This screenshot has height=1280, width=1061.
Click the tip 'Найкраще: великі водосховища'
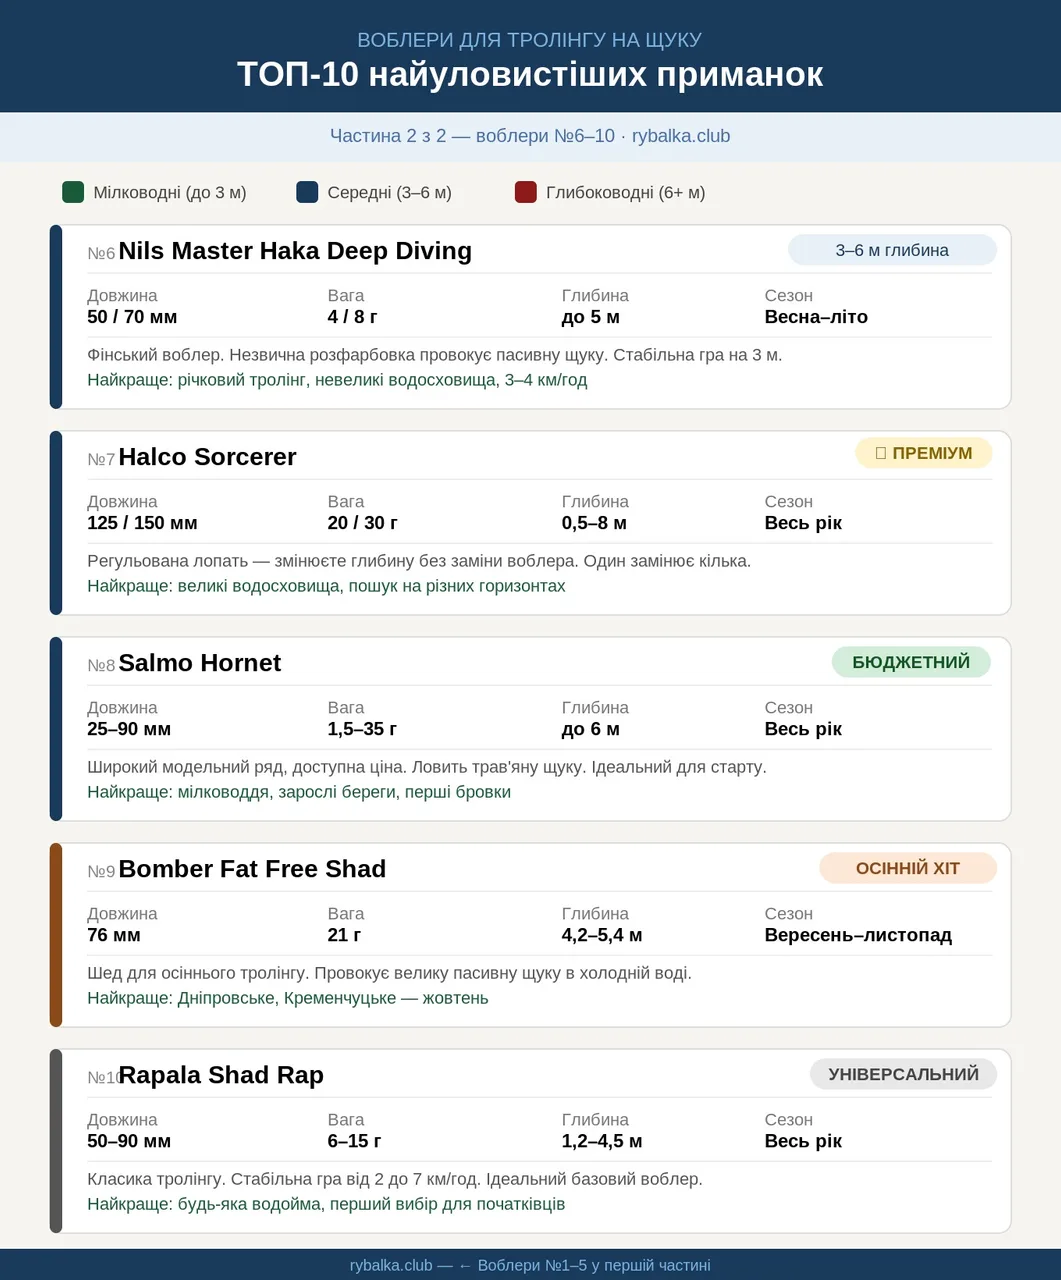coord(213,586)
